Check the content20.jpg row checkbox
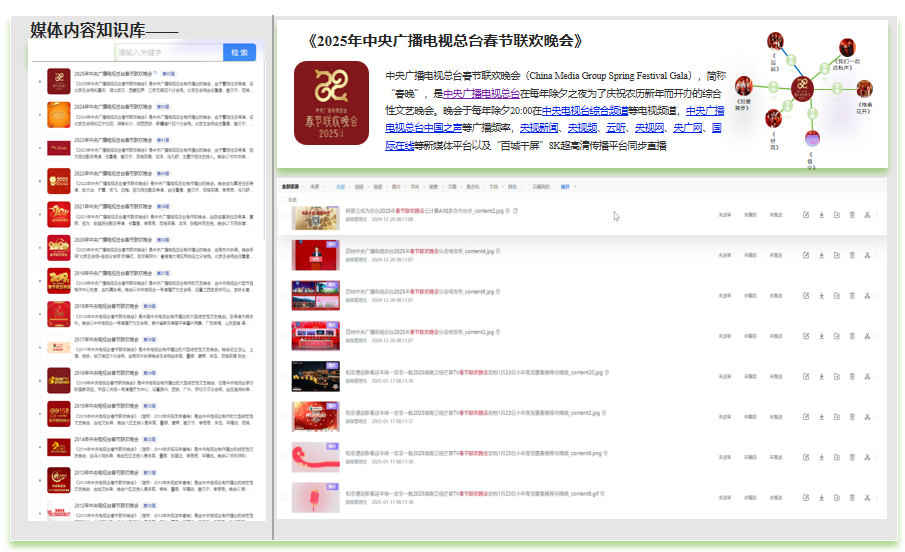This screenshot has width=905, height=552. (x=283, y=376)
